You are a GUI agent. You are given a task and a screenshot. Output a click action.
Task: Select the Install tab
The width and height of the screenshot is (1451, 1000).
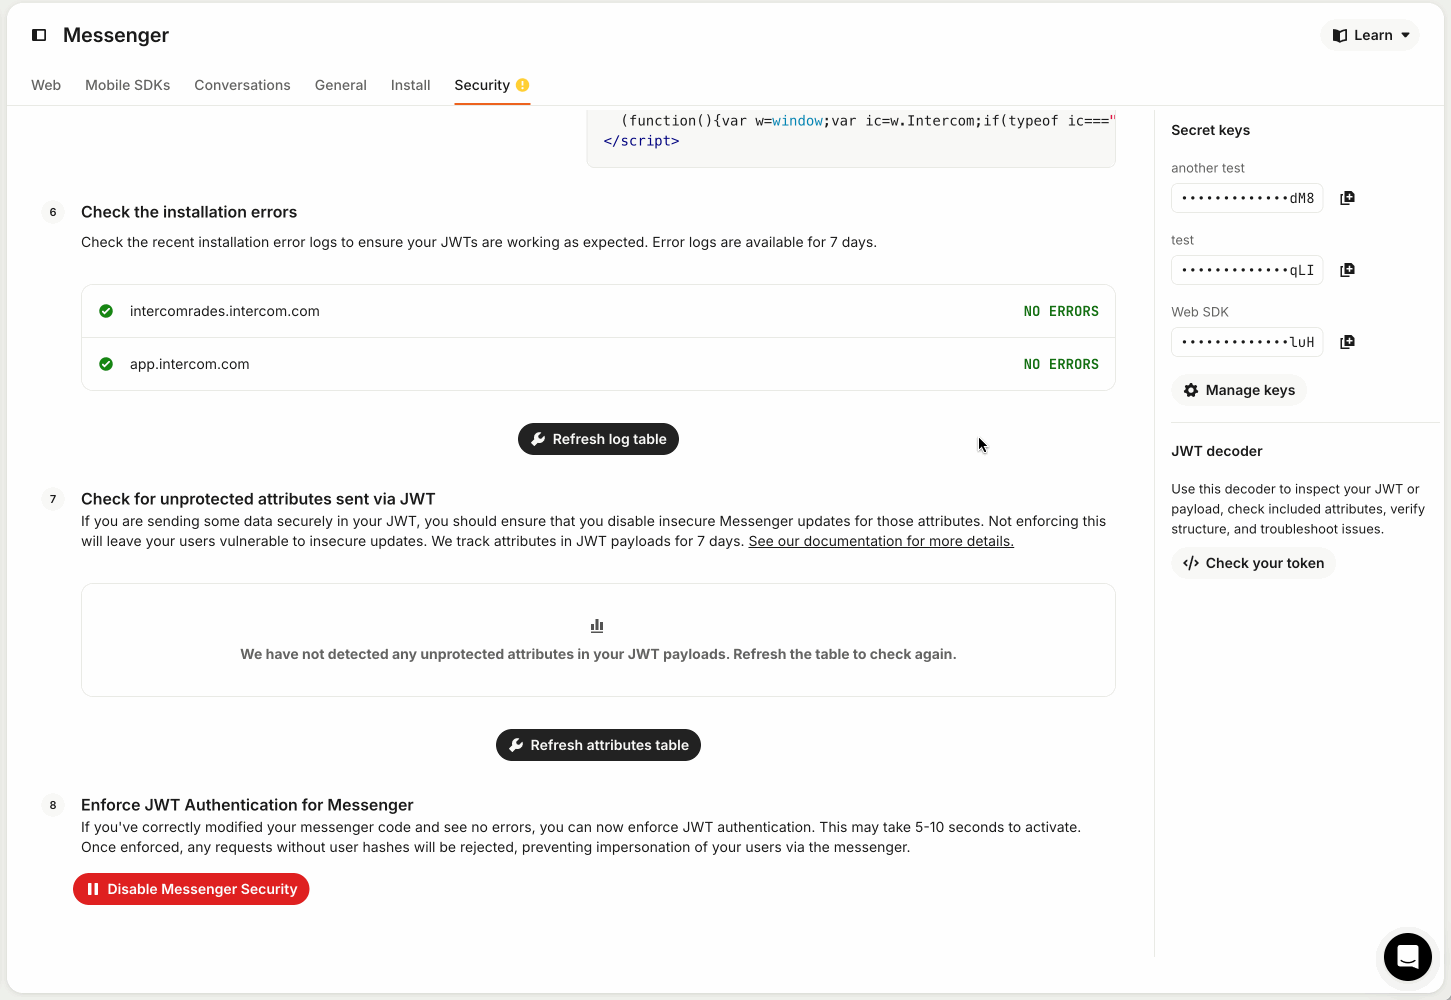[410, 85]
